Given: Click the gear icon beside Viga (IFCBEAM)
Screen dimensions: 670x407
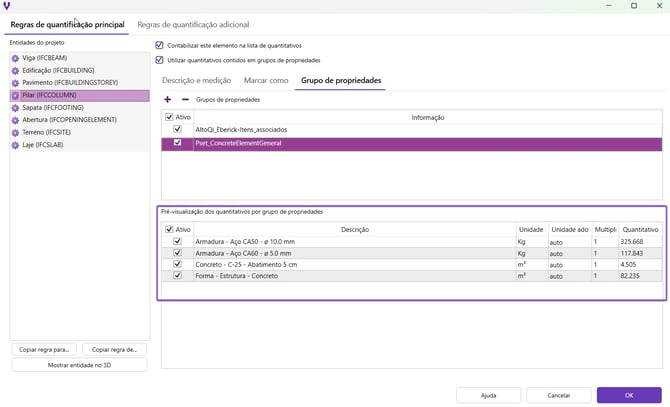Looking at the screenshot, I should tap(15, 58).
